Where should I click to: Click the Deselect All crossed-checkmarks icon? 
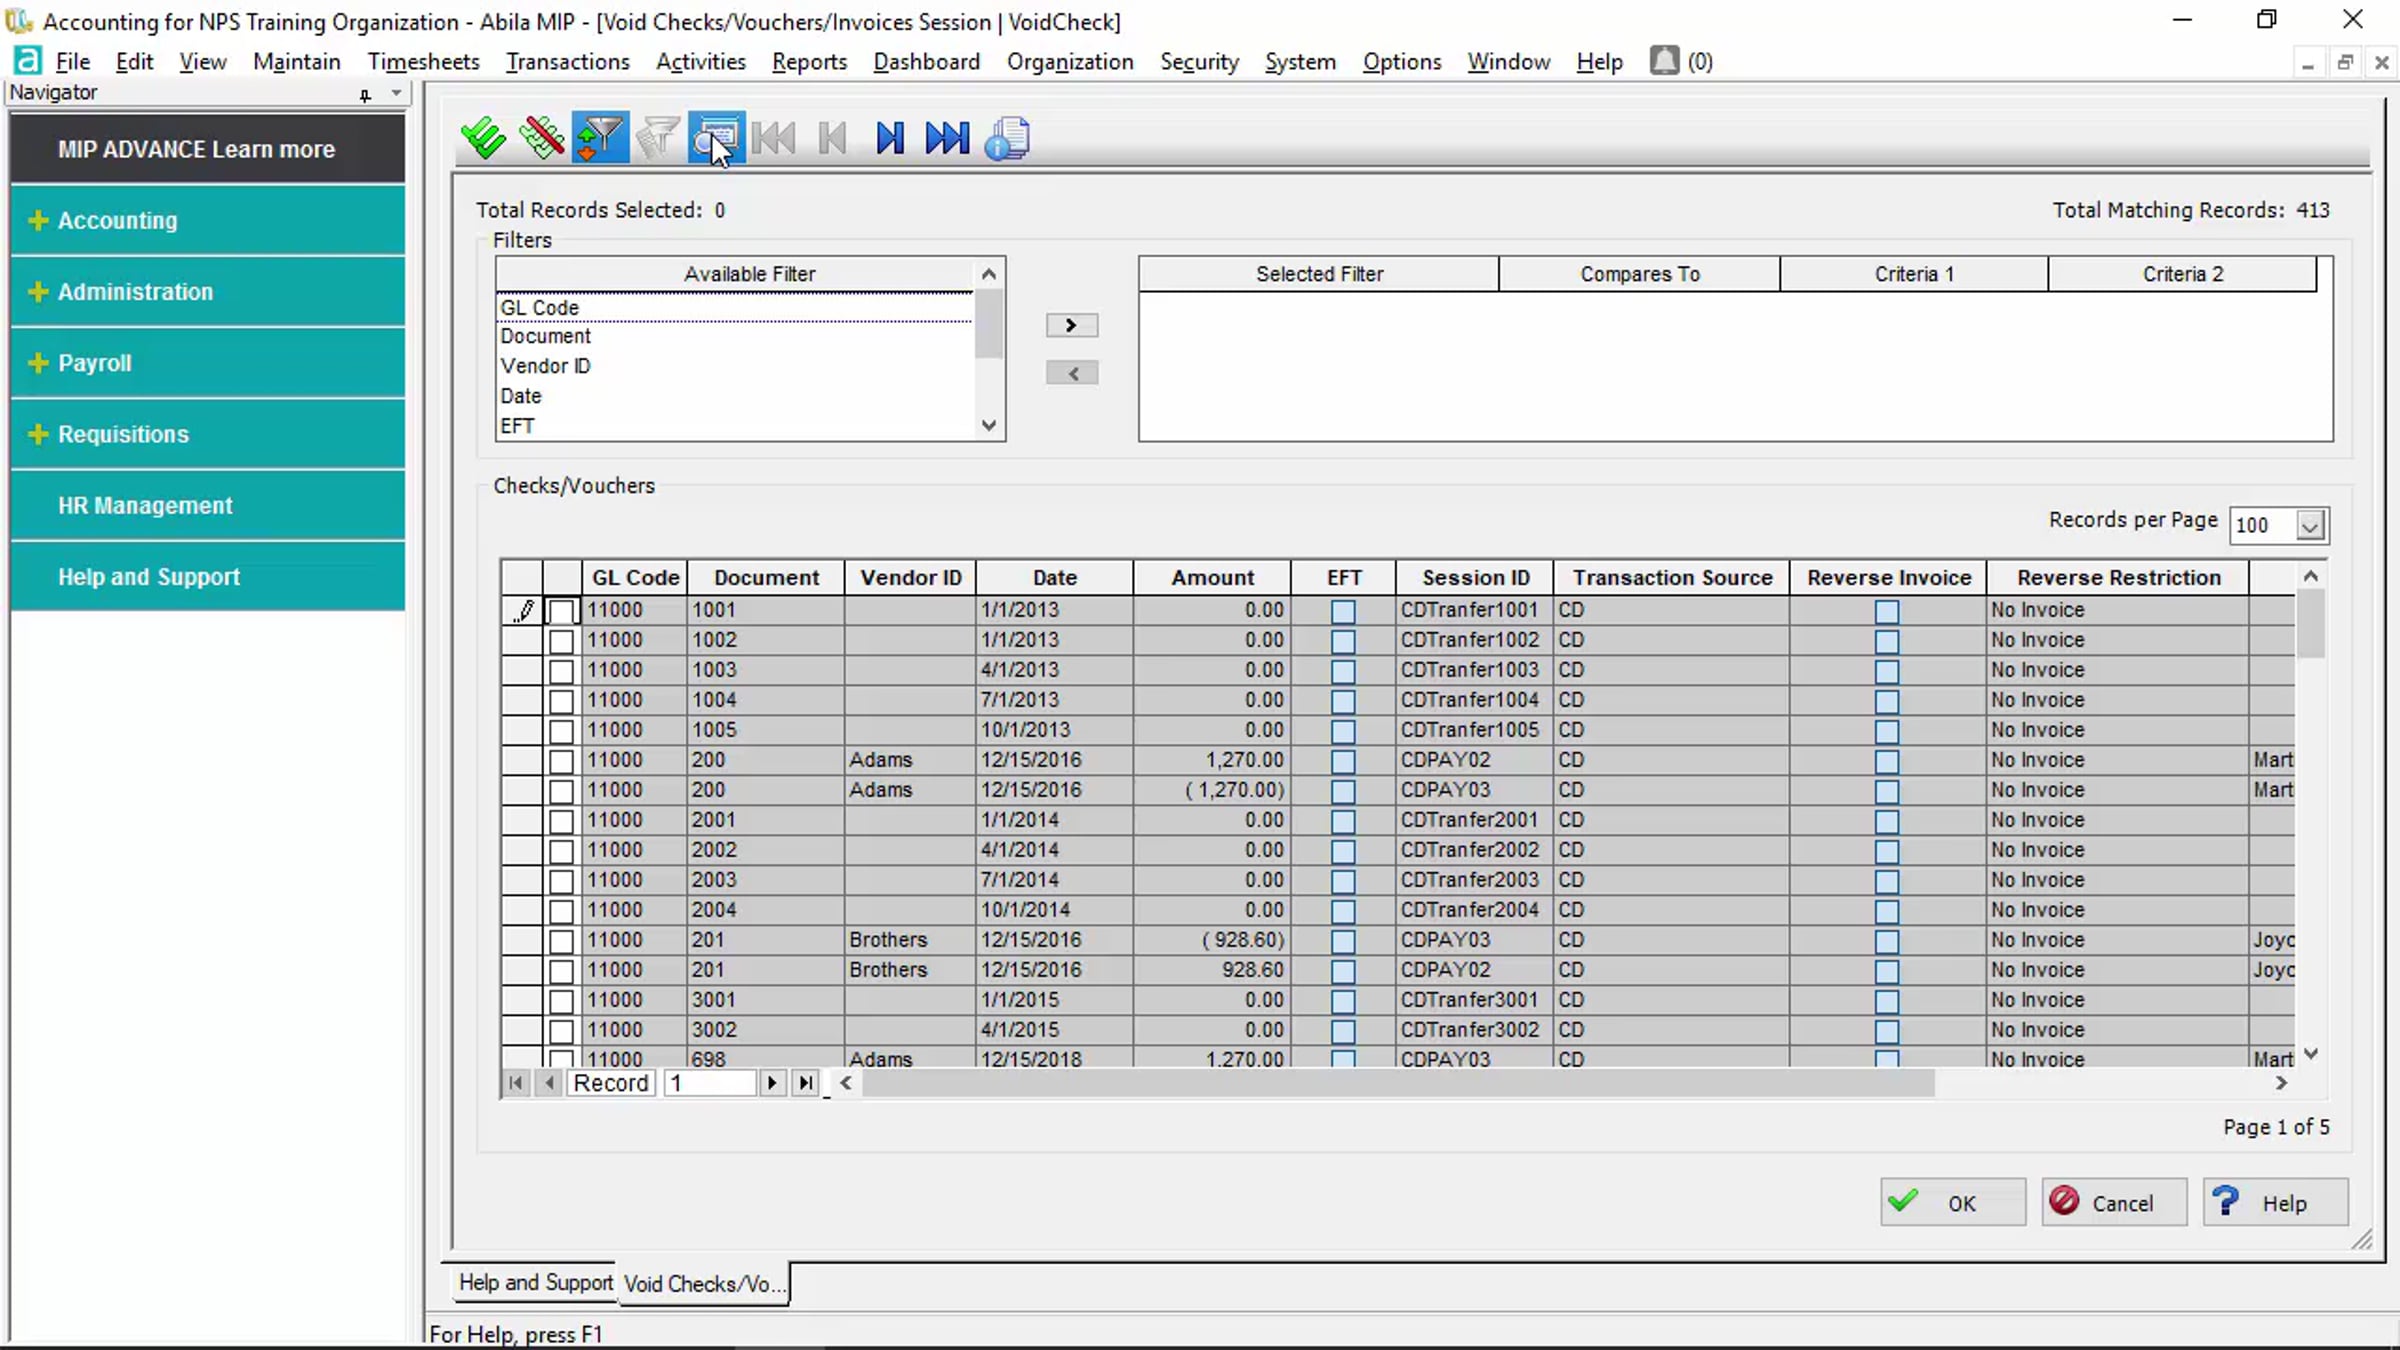coord(542,137)
